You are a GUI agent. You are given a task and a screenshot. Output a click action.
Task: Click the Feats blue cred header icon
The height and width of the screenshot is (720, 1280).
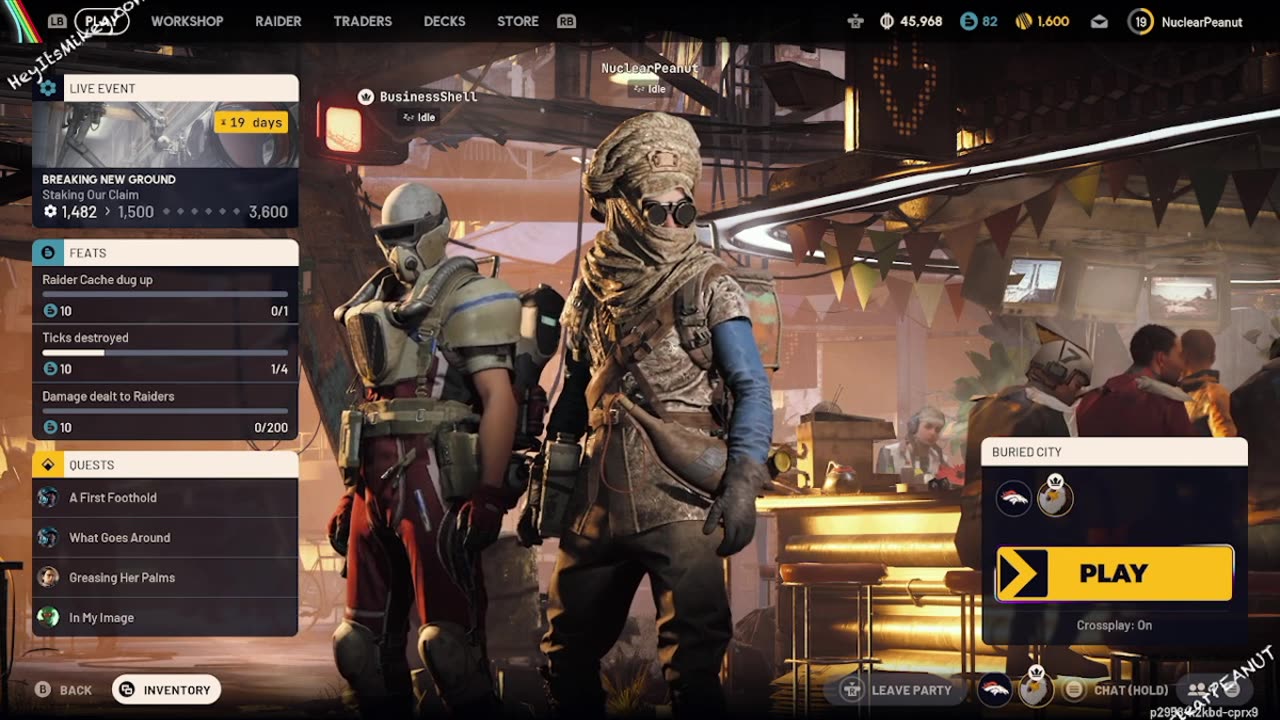47,253
